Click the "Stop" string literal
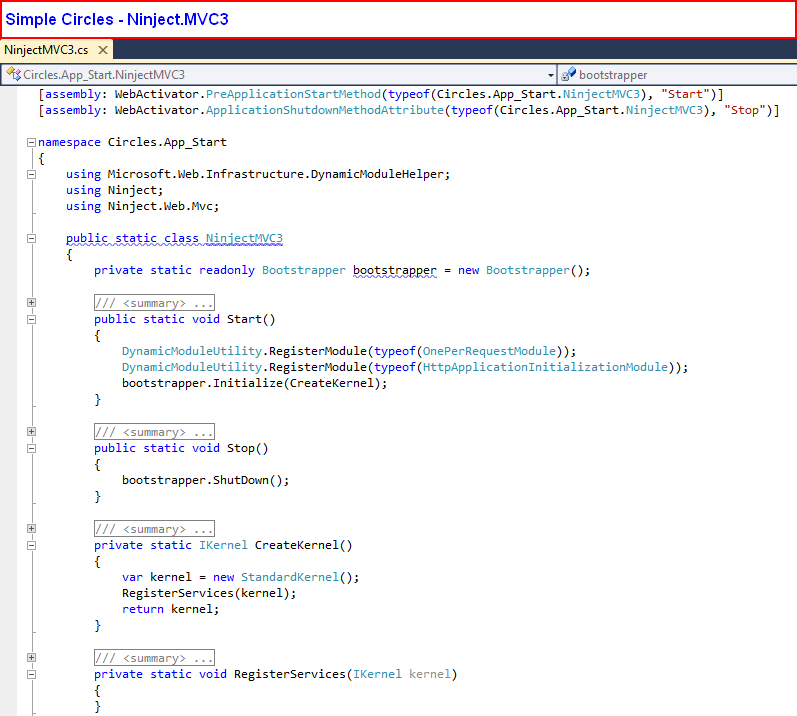 tap(744, 110)
